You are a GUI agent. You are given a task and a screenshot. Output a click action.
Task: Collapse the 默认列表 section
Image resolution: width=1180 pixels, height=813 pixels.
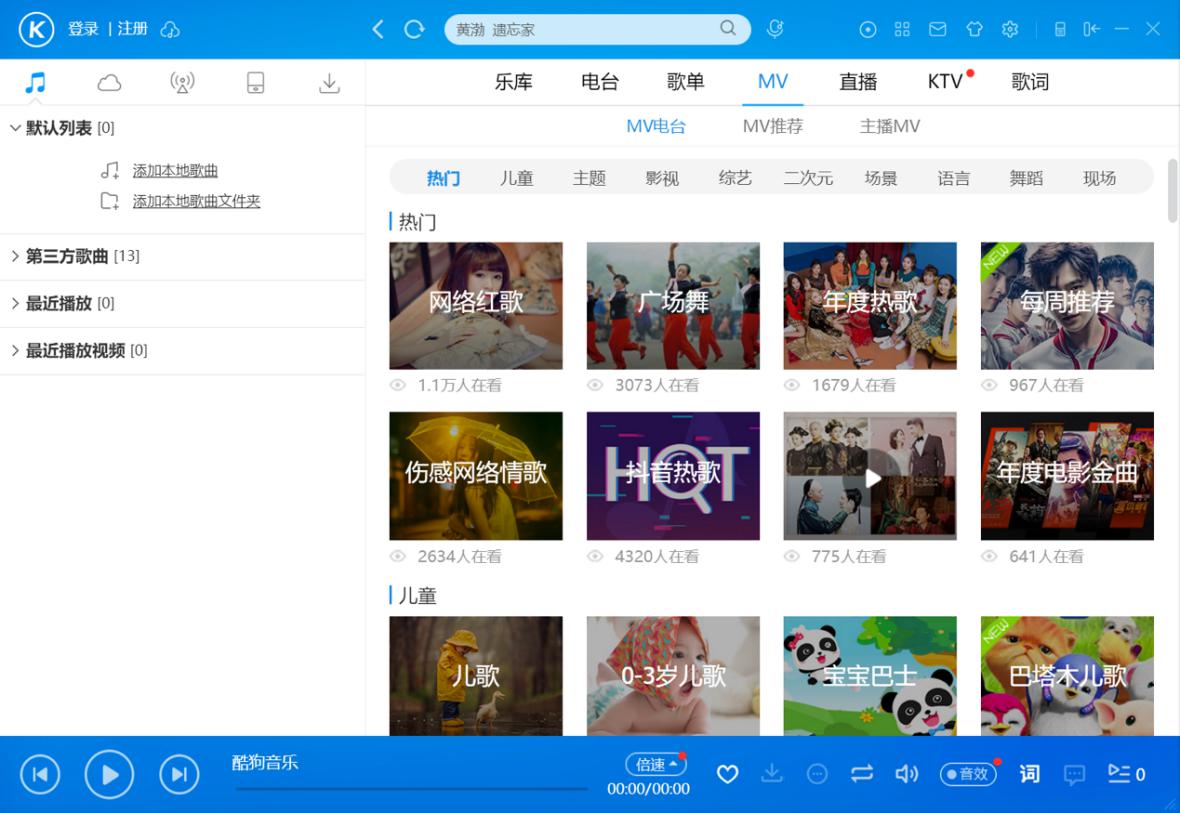click(x=15, y=128)
